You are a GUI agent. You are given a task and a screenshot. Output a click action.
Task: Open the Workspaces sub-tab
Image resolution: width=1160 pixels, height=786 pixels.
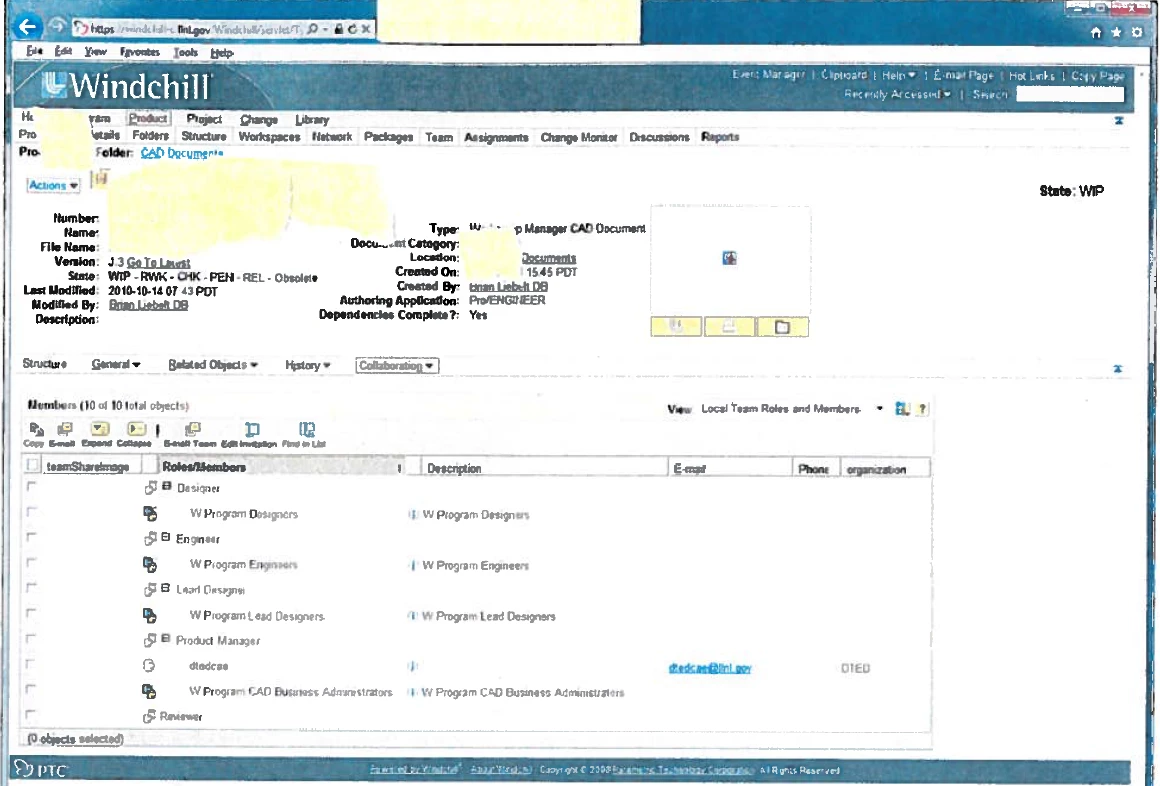click(269, 137)
